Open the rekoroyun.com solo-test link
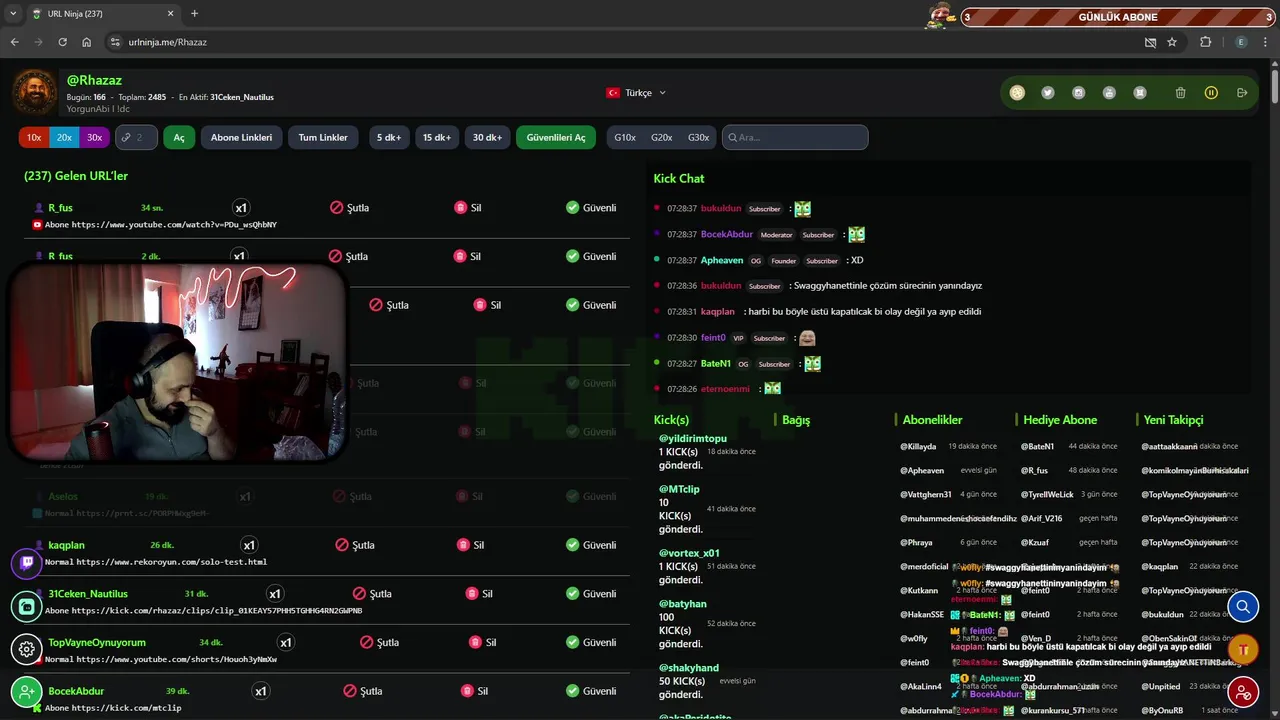 [x=169, y=562]
